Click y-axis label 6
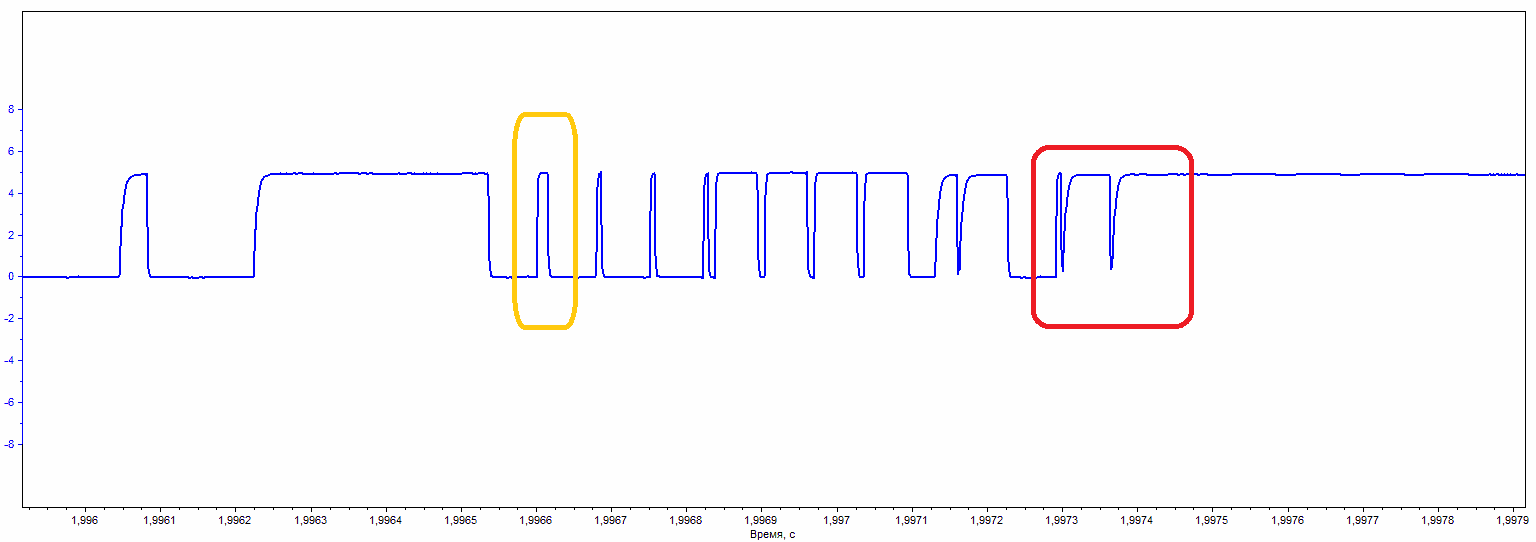The width and height of the screenshot is (1536, 542). click(x=9, y=152)
